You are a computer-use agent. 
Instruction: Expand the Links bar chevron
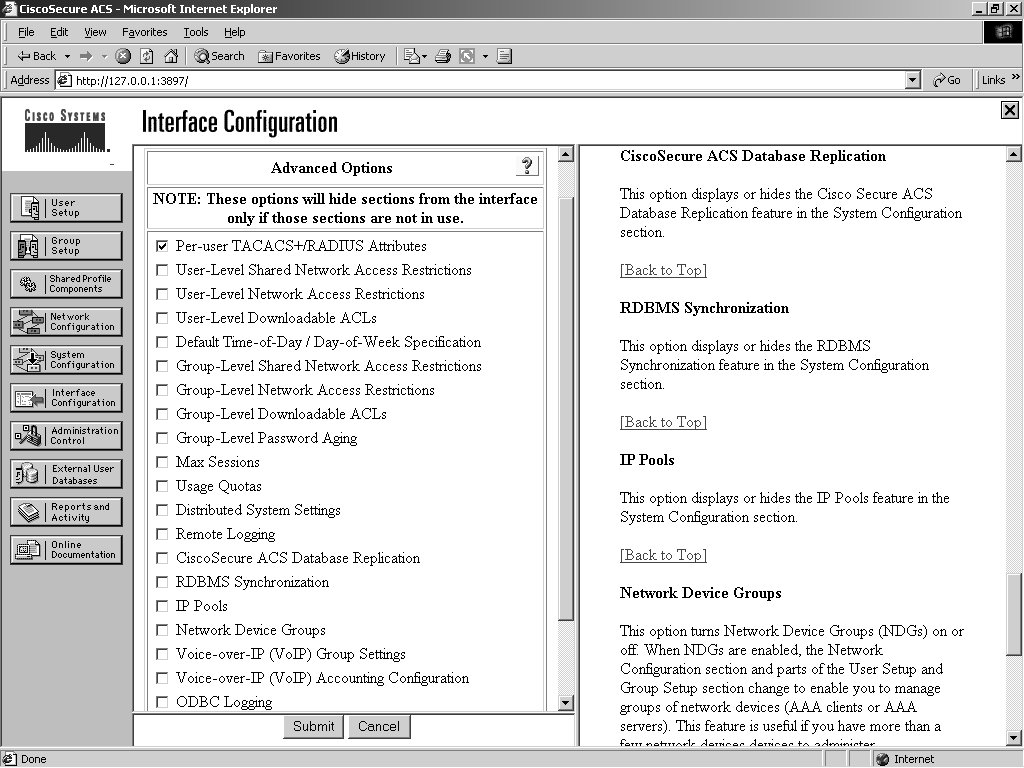click(x=1016, y=77)
